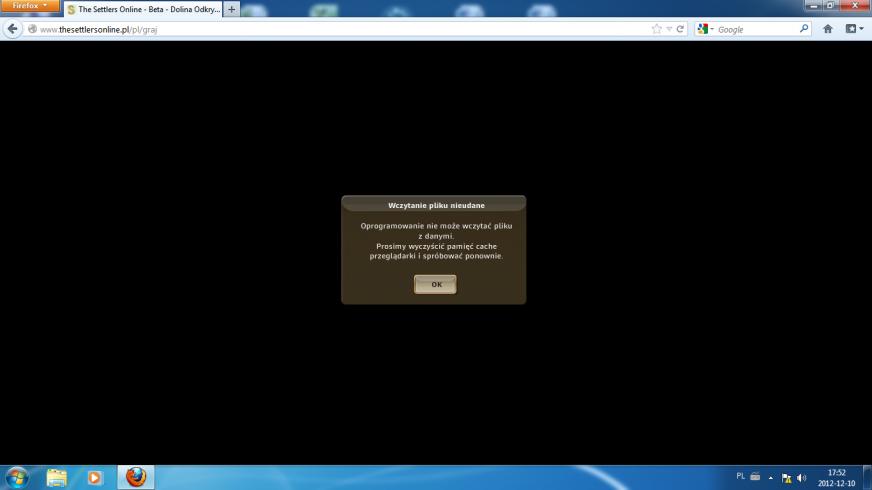This screenshot has width=872, height=490.
Task: Open a new browser tab
Action: pos(232,9)
